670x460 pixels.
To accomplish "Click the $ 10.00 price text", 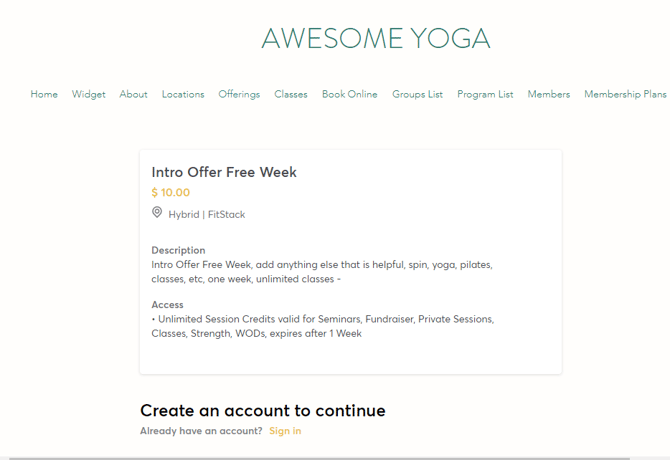I will point(170,192).
